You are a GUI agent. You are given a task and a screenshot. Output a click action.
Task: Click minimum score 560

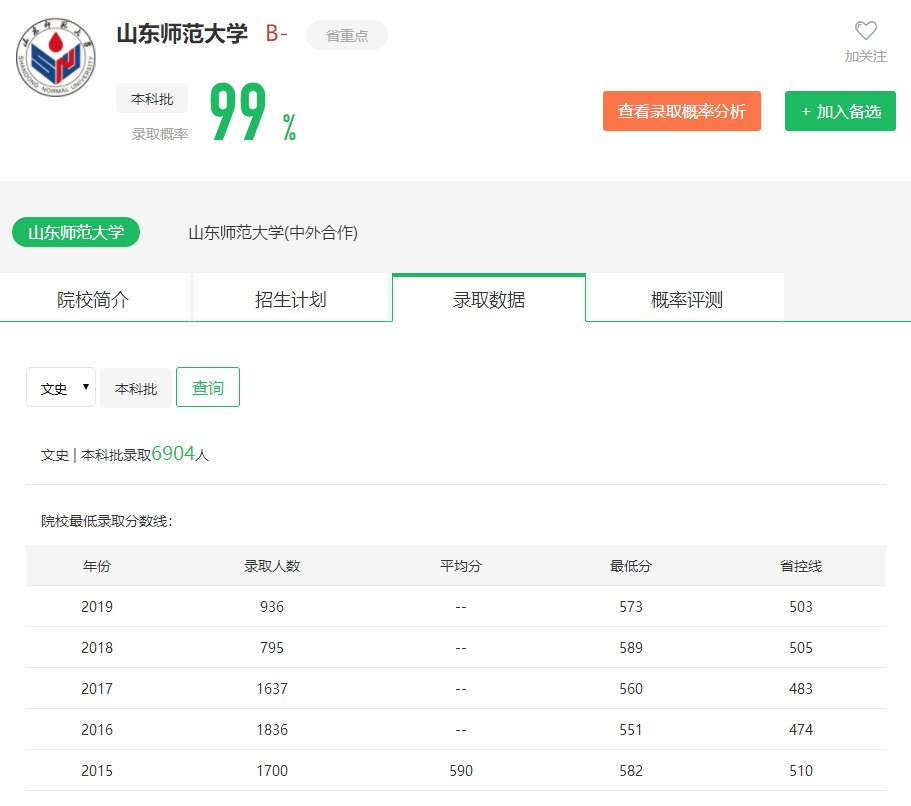coord(631,689)
